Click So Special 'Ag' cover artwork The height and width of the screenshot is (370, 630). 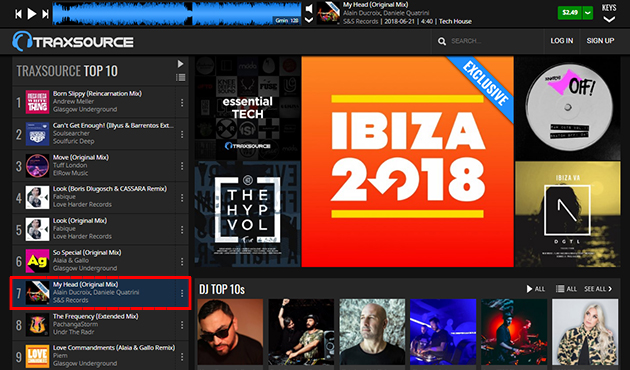click(37, 261)
